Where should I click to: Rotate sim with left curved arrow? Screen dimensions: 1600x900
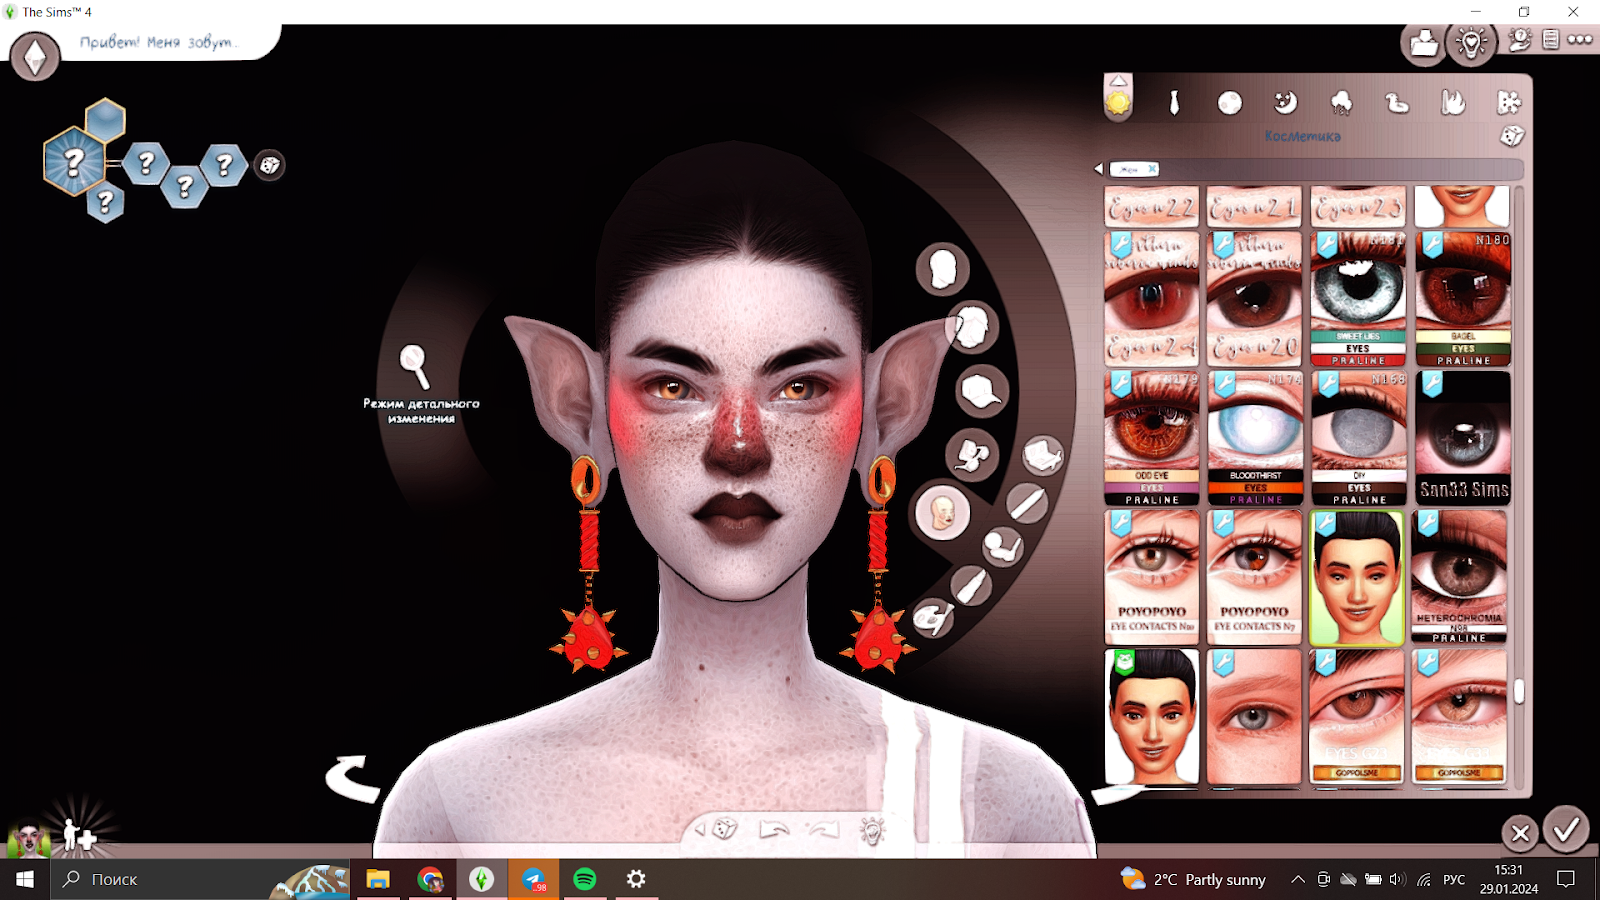352,778
